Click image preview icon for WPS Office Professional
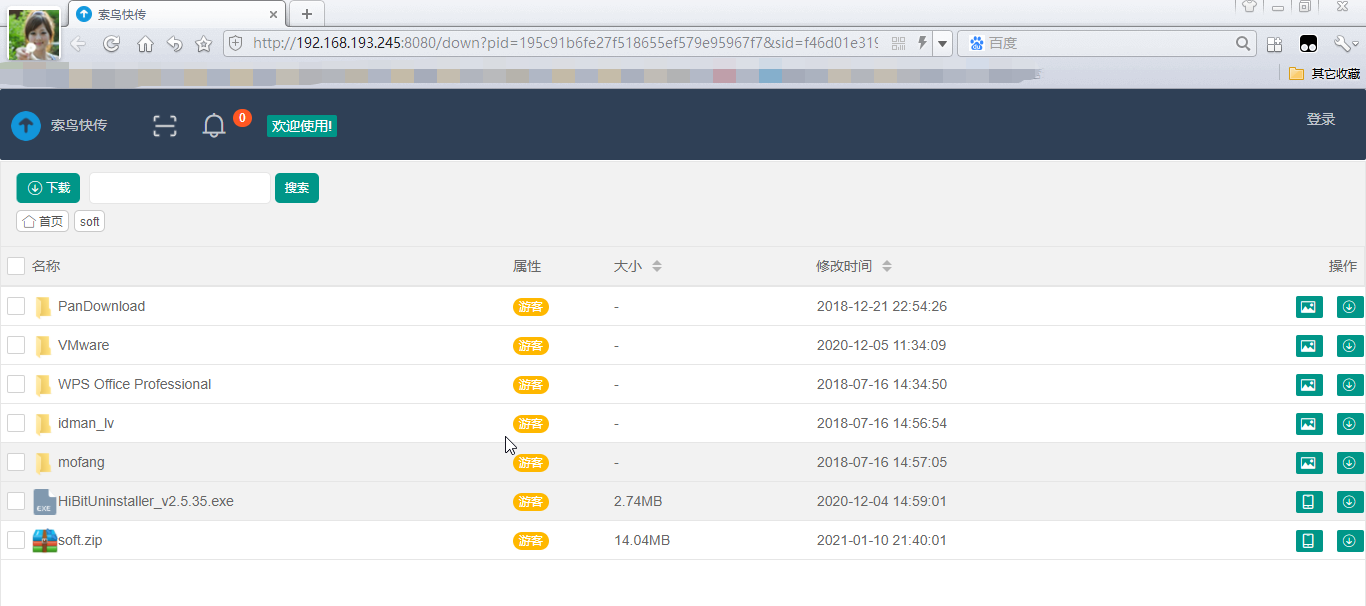This screenshot has height=606, width=1366. 1309,385
